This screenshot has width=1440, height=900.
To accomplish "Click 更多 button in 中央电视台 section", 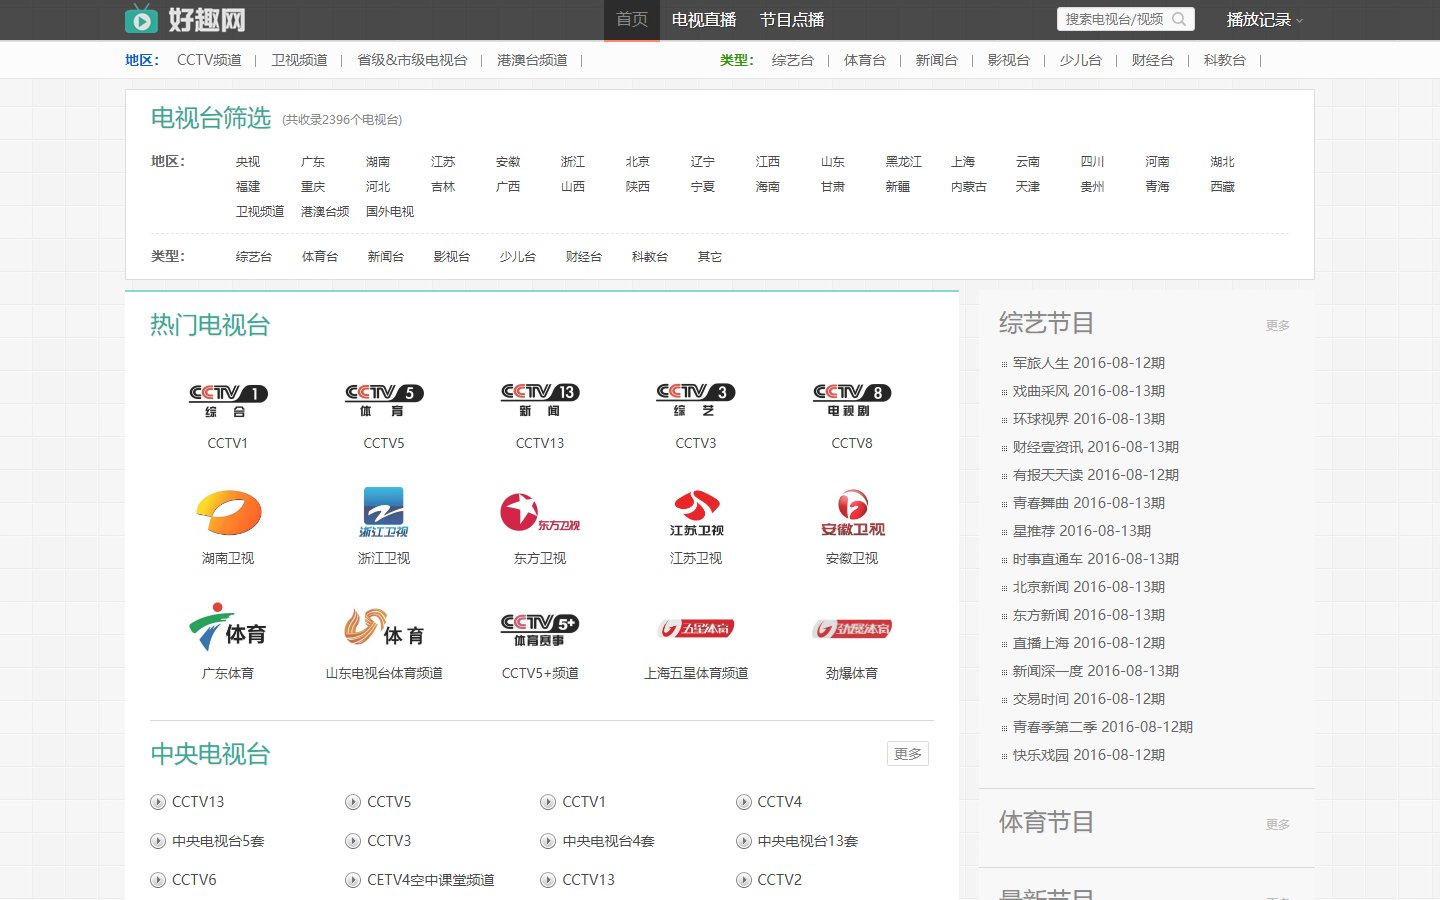I will [x=908, y=754].
